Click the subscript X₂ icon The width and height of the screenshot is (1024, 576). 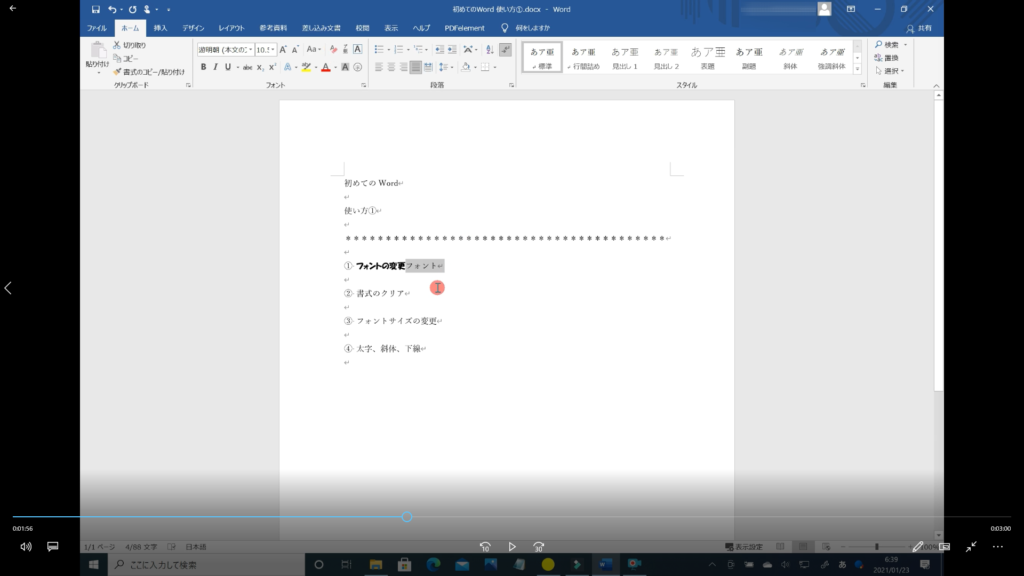point(259,67)
